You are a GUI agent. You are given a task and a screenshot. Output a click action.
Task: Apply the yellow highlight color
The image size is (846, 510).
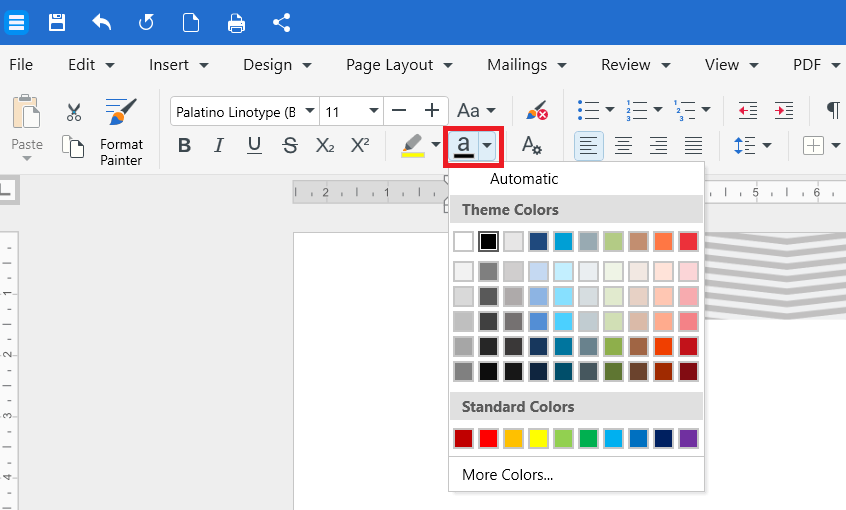(x=413, y=145)
